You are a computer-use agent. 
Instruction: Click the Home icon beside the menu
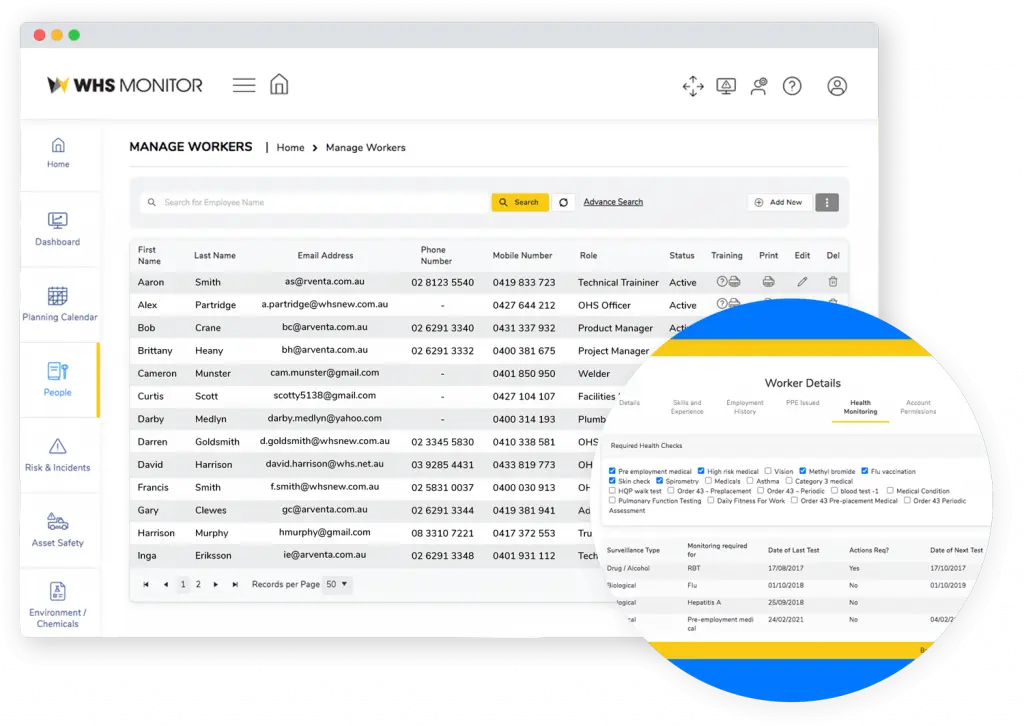[279, 85]
